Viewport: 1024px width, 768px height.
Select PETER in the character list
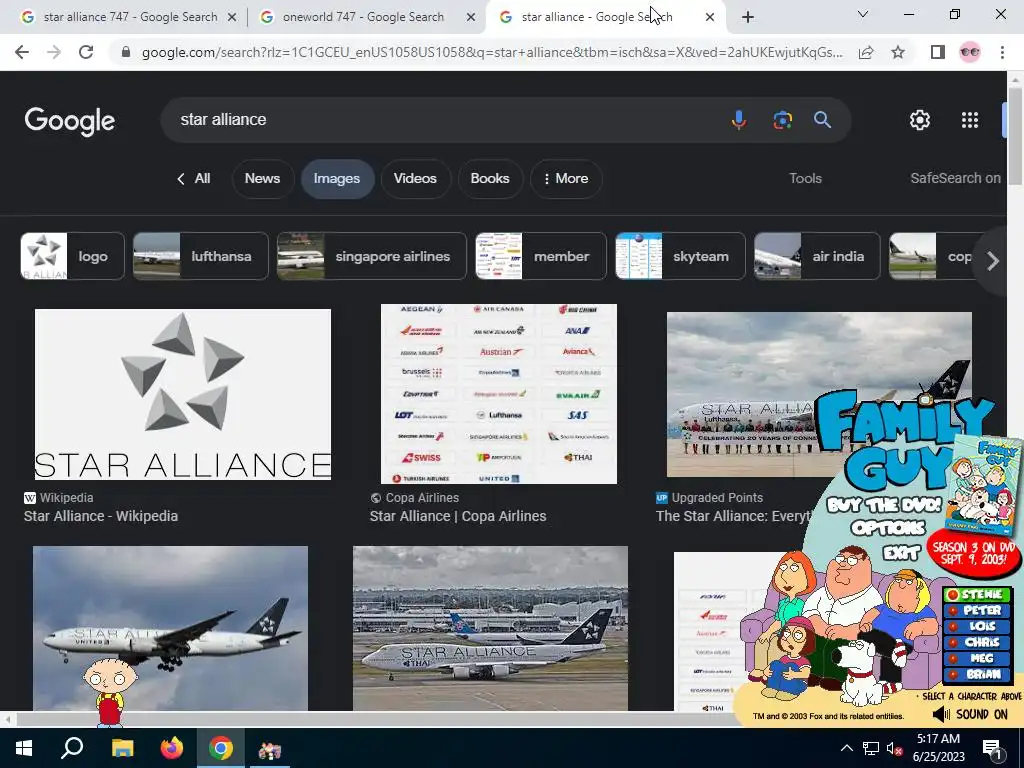tap(978, 611)
